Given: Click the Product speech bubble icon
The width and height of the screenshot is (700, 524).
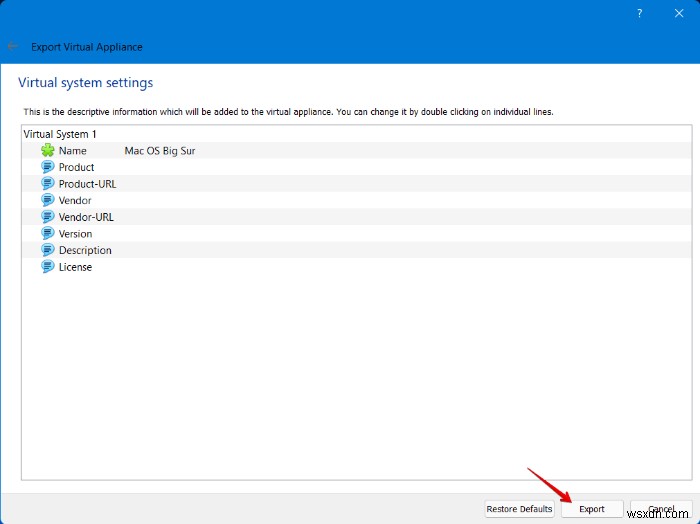Looking at the screenshot, I should tap(48, 167).
